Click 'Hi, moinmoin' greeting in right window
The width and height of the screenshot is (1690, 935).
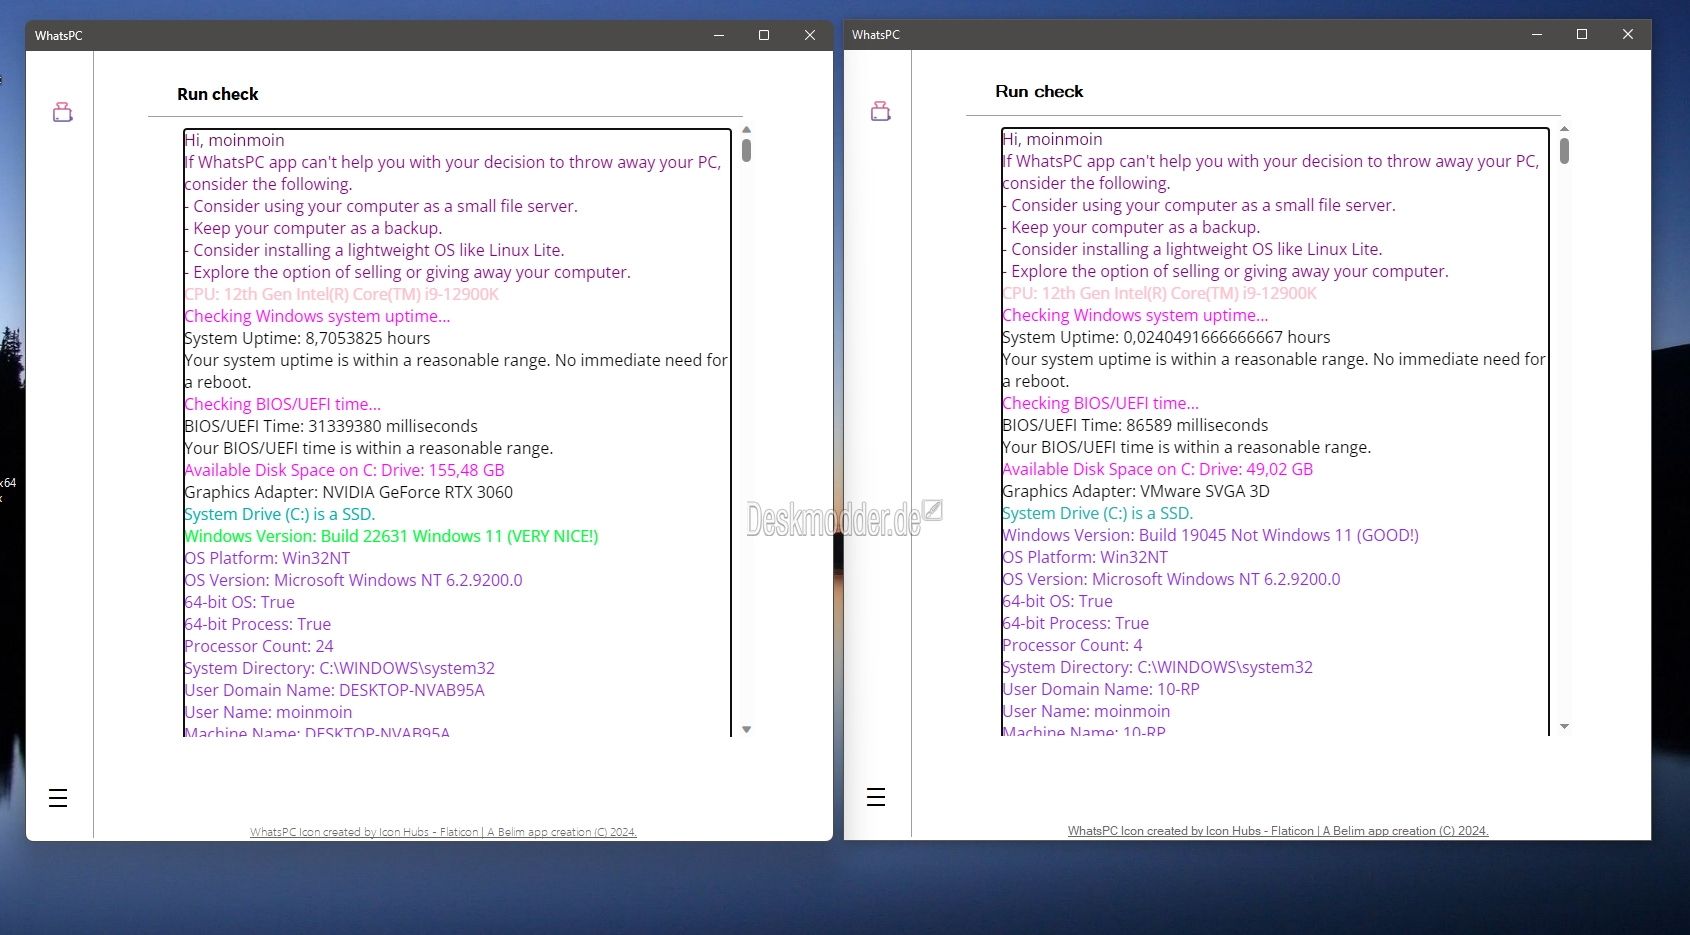[x=1052, y=139]
